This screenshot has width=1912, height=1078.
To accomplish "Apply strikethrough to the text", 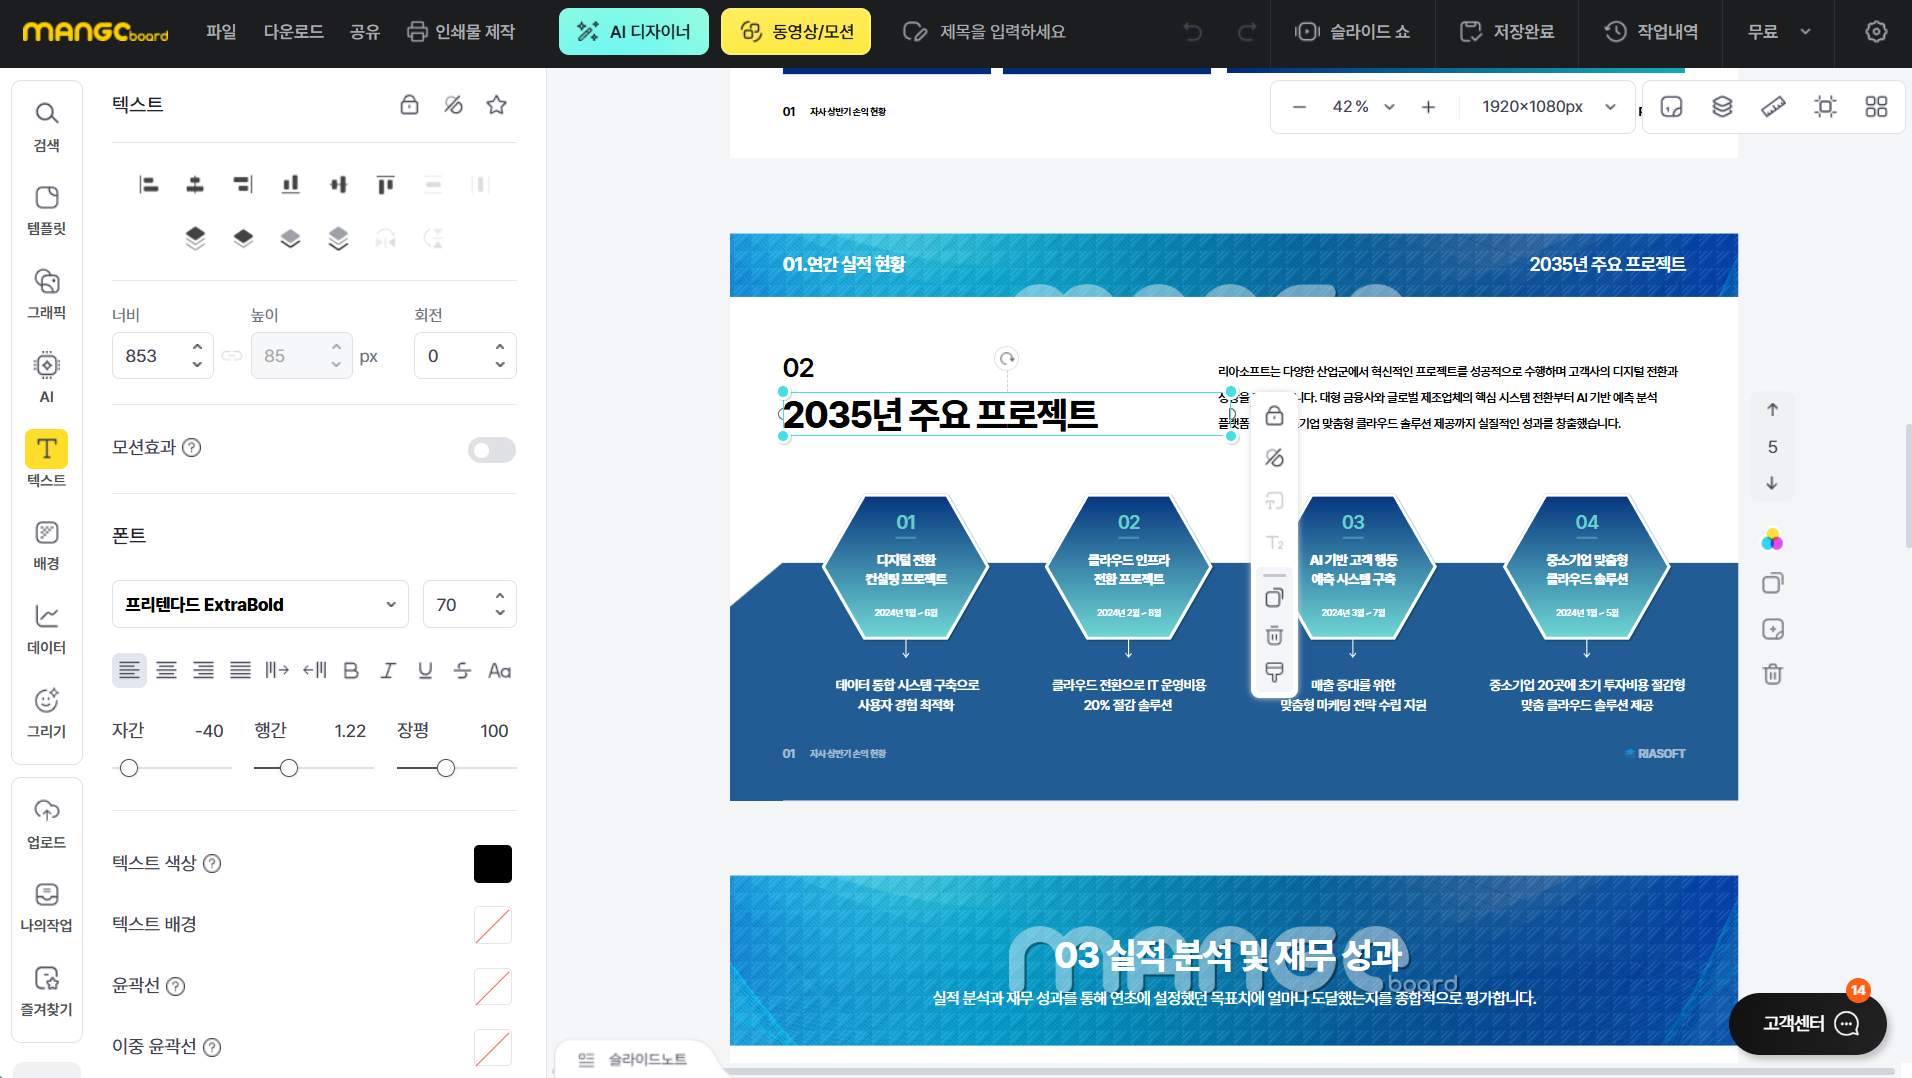I will [462, 671].
